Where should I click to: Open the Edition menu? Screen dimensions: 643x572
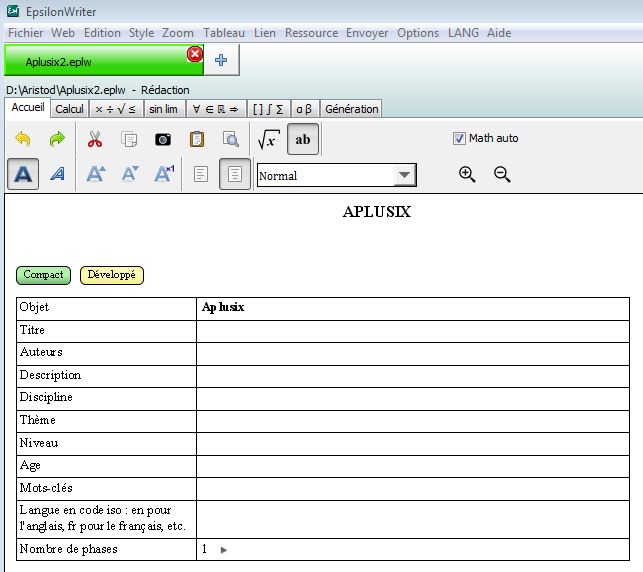(x=102, y=33)
